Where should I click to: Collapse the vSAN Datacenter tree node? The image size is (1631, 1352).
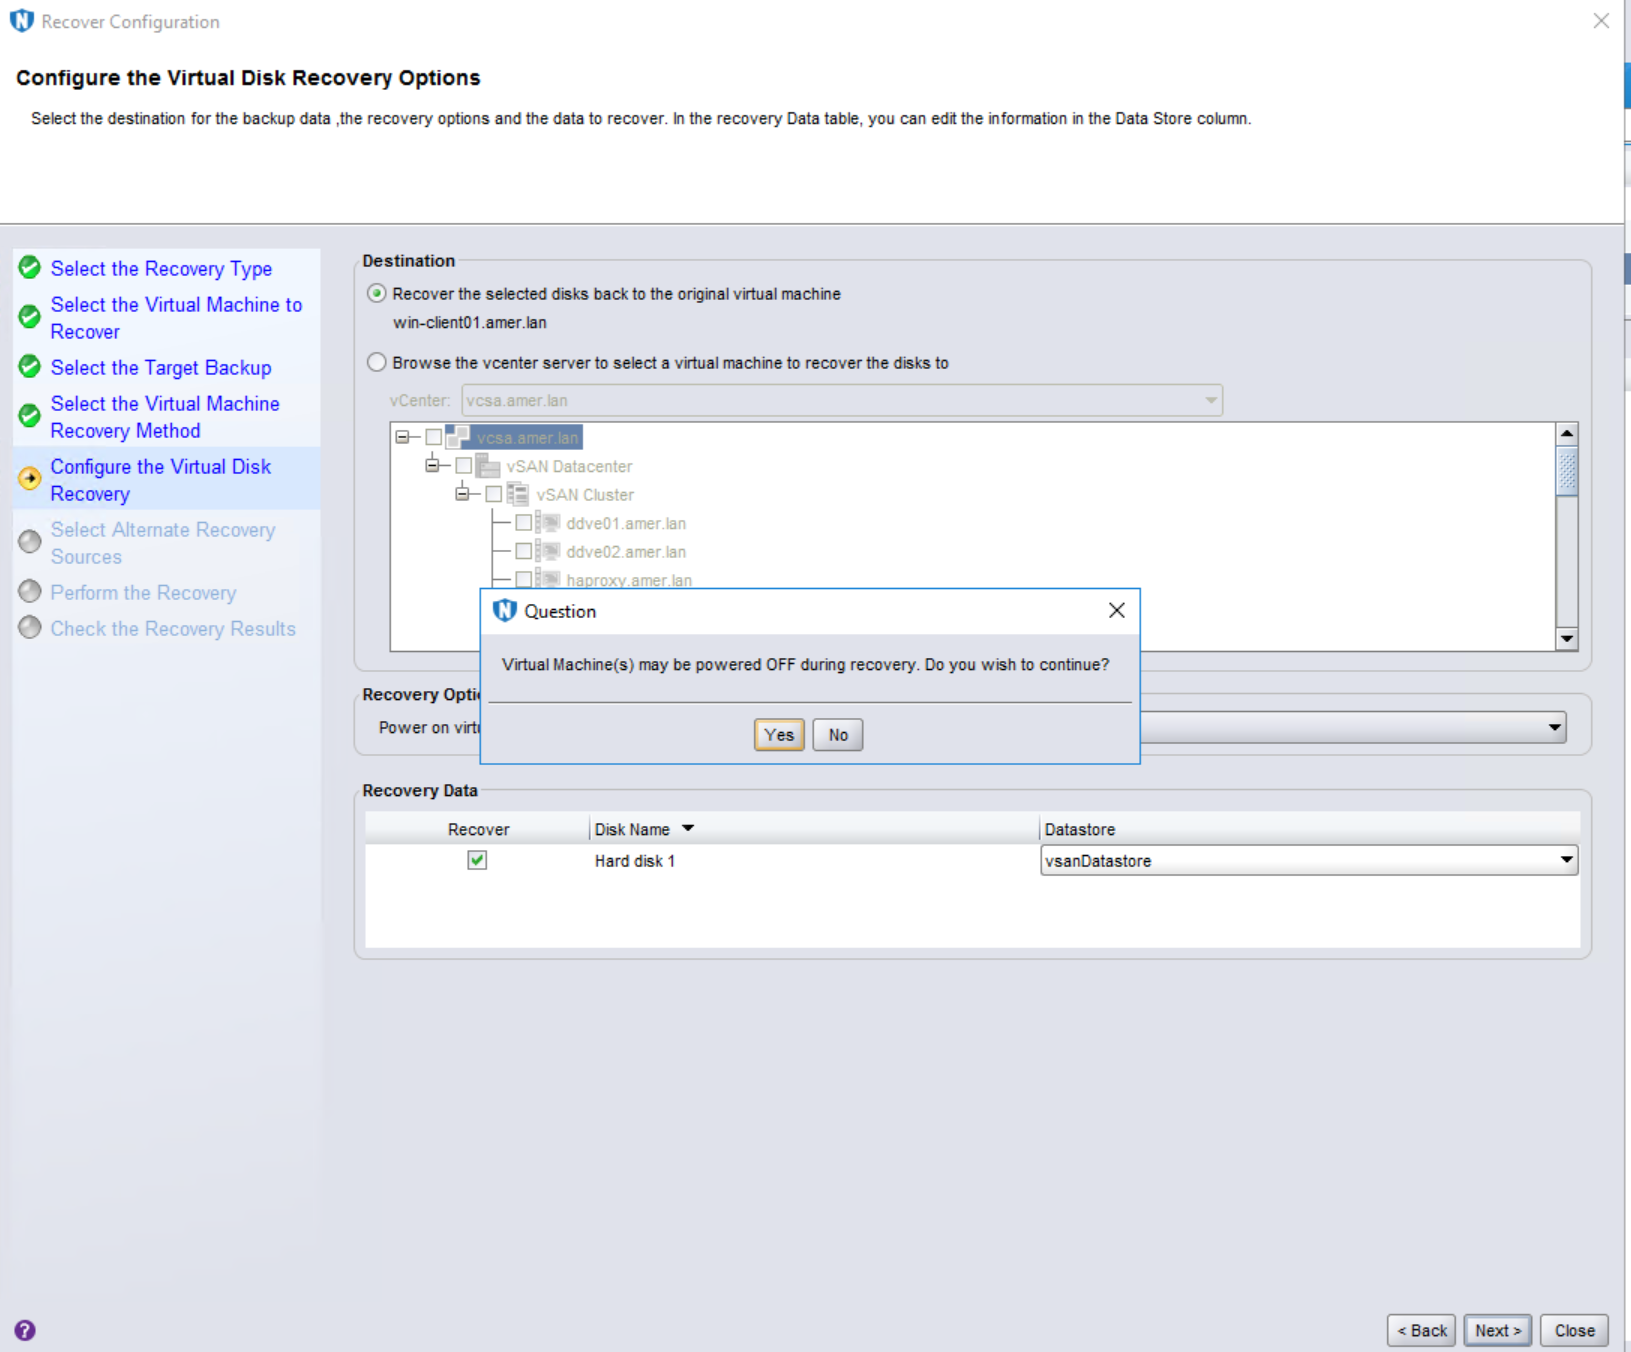pyautogui.click(x=432, y=465)
